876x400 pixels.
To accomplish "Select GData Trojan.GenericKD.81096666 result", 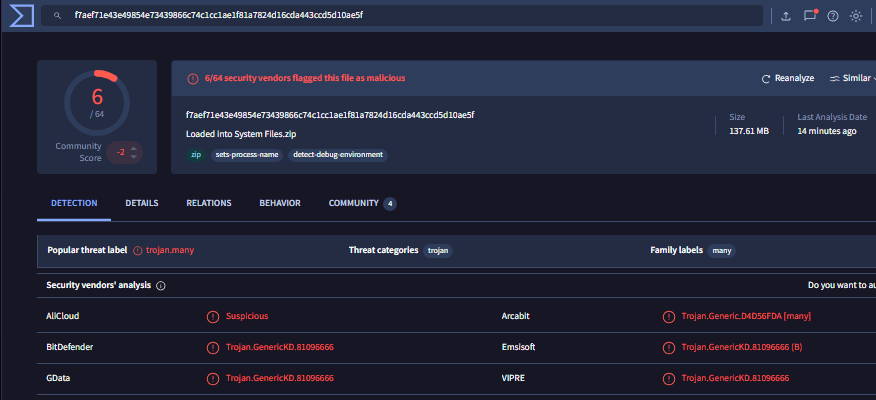I will [280, 378].
